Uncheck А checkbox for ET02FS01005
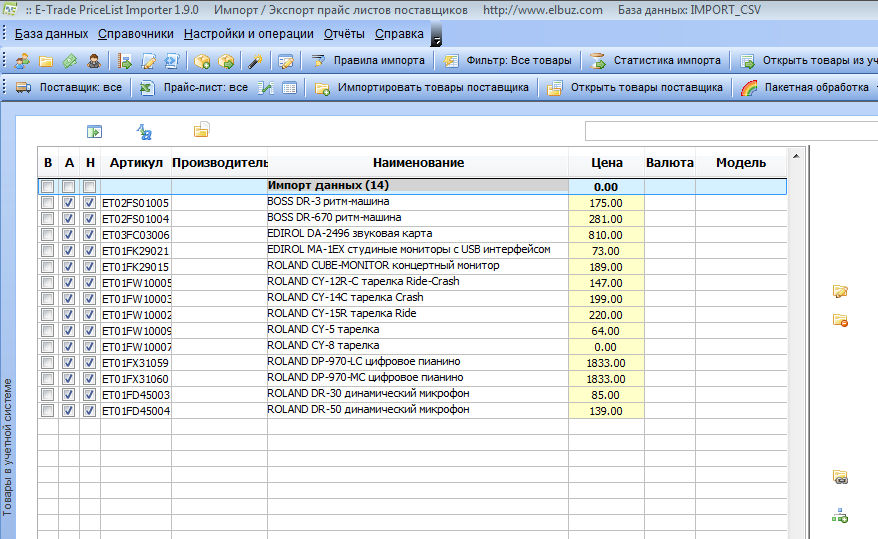This screenshot has height=539, width=878. coord(68,203)
